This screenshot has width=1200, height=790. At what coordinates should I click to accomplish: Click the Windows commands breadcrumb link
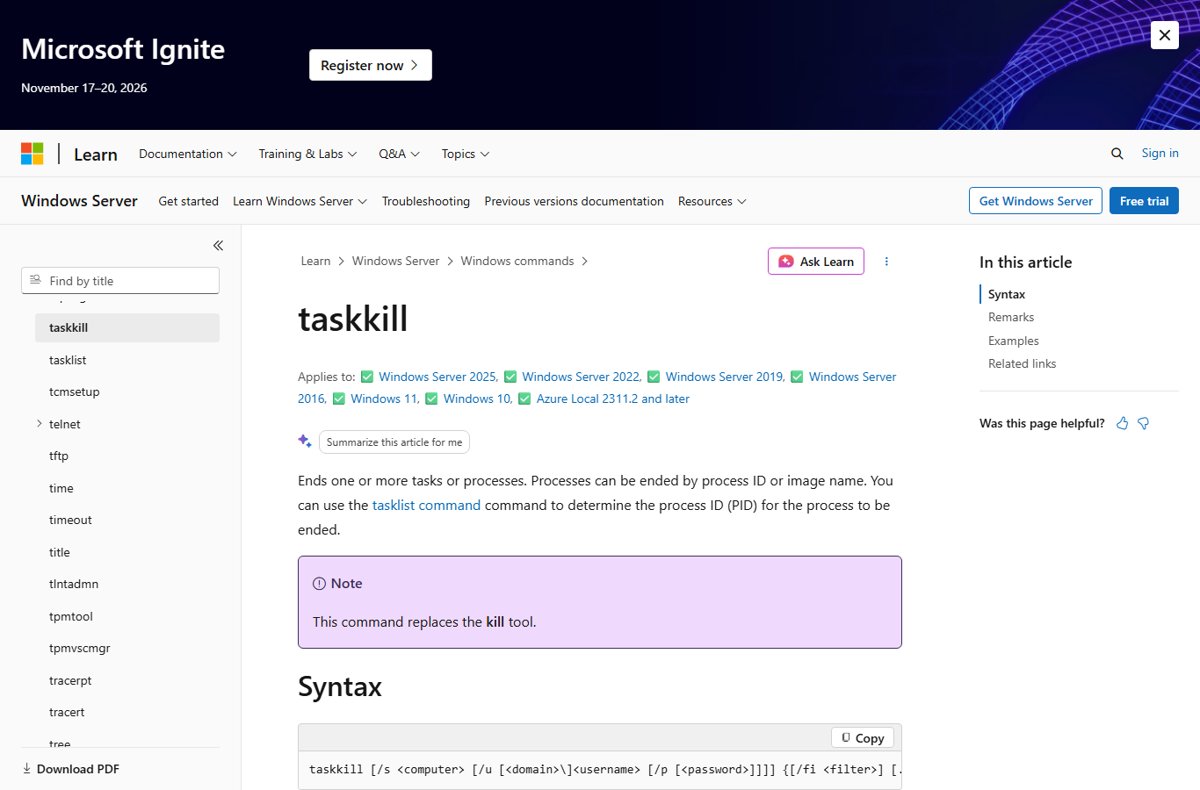tap(517, 261)
